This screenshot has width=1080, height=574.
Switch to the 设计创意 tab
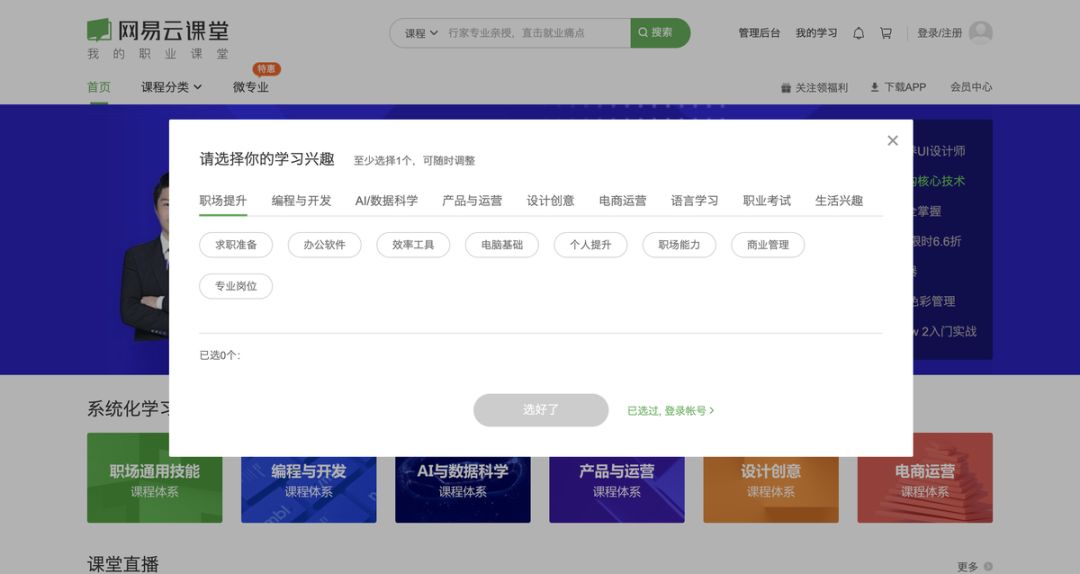(x=550, y=201)
